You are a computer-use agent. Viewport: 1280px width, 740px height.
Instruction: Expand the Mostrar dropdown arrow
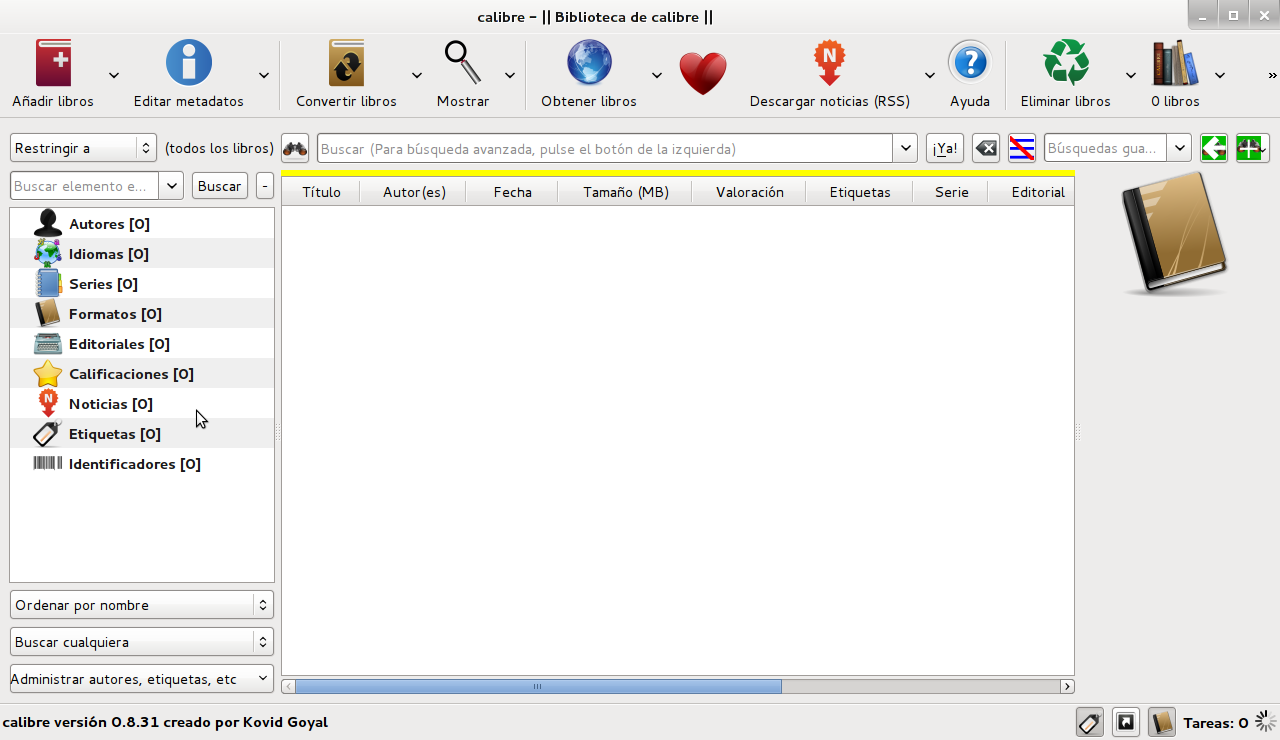(510, 75)
